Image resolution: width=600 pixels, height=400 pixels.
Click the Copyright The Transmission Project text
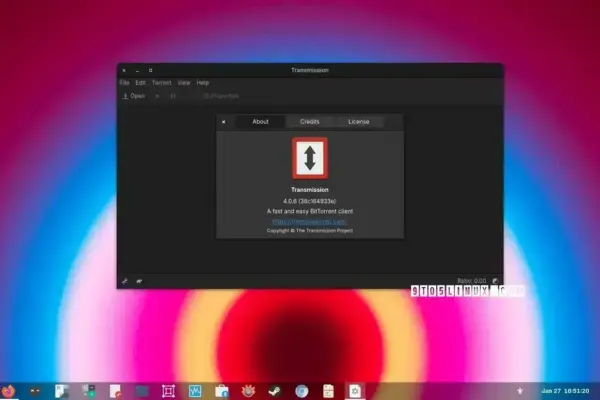point(310,230)
